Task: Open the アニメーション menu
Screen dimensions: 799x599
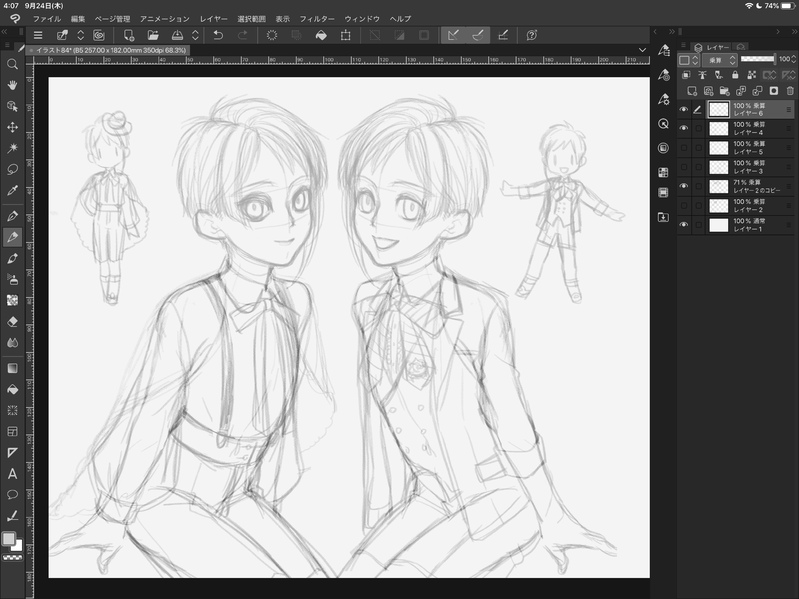Action: coord(165,19)
